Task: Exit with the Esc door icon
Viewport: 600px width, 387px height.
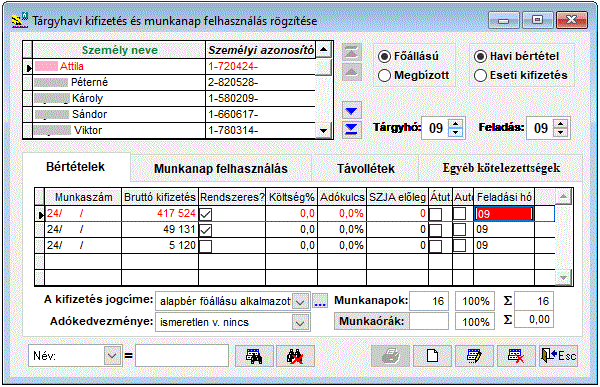Action: tap(558, 356)
